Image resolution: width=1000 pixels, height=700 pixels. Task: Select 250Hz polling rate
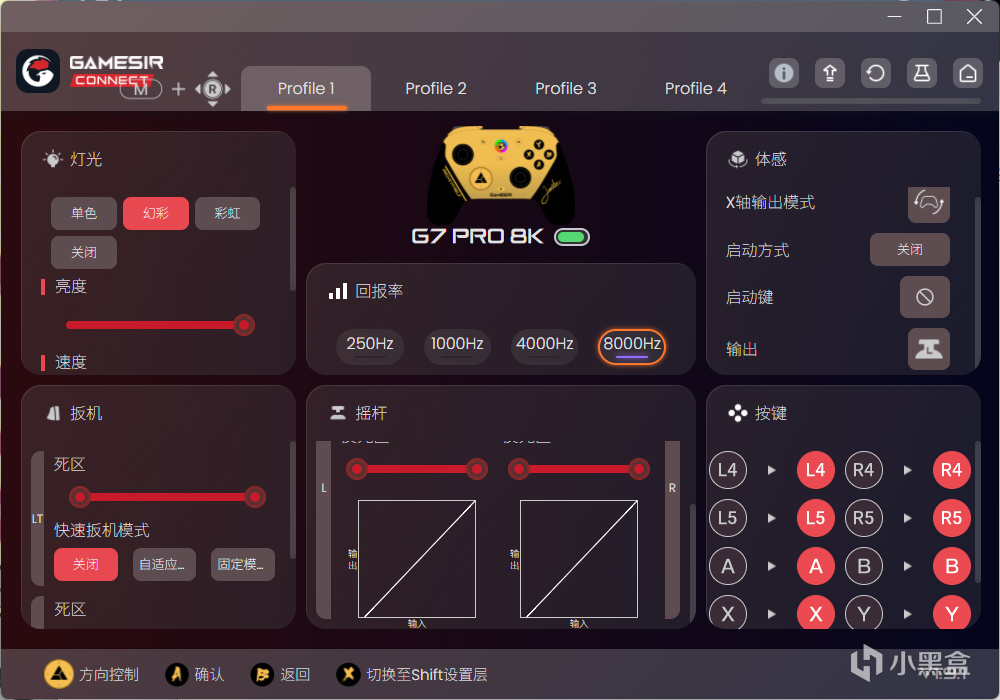point(370,346)
